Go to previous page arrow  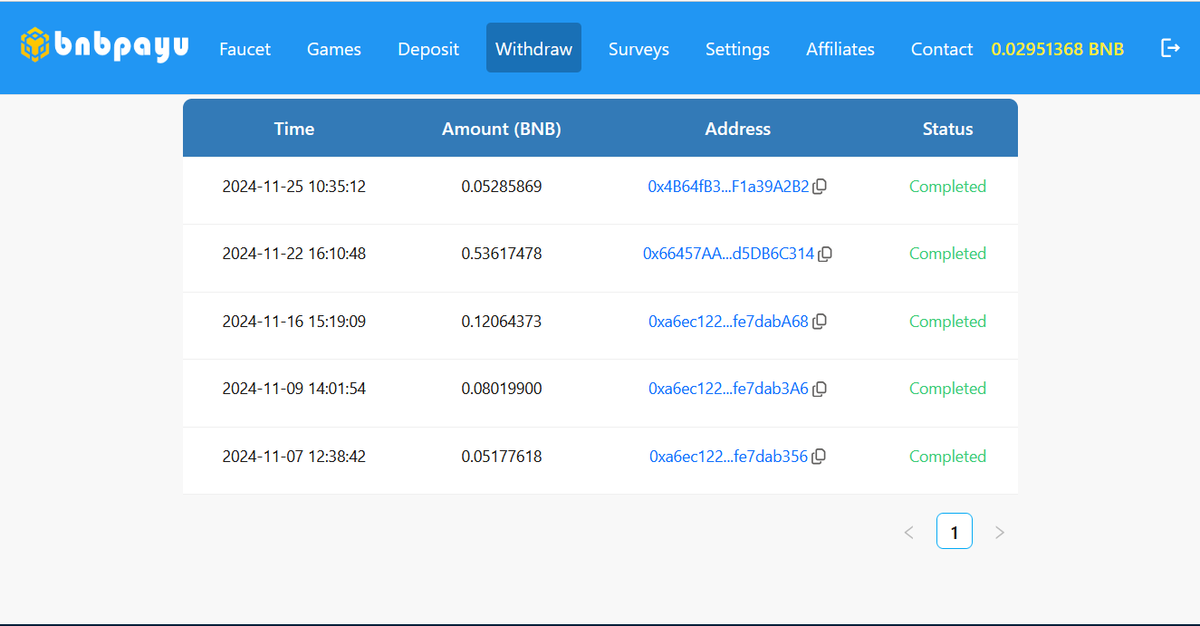click(x=909, y=532)
